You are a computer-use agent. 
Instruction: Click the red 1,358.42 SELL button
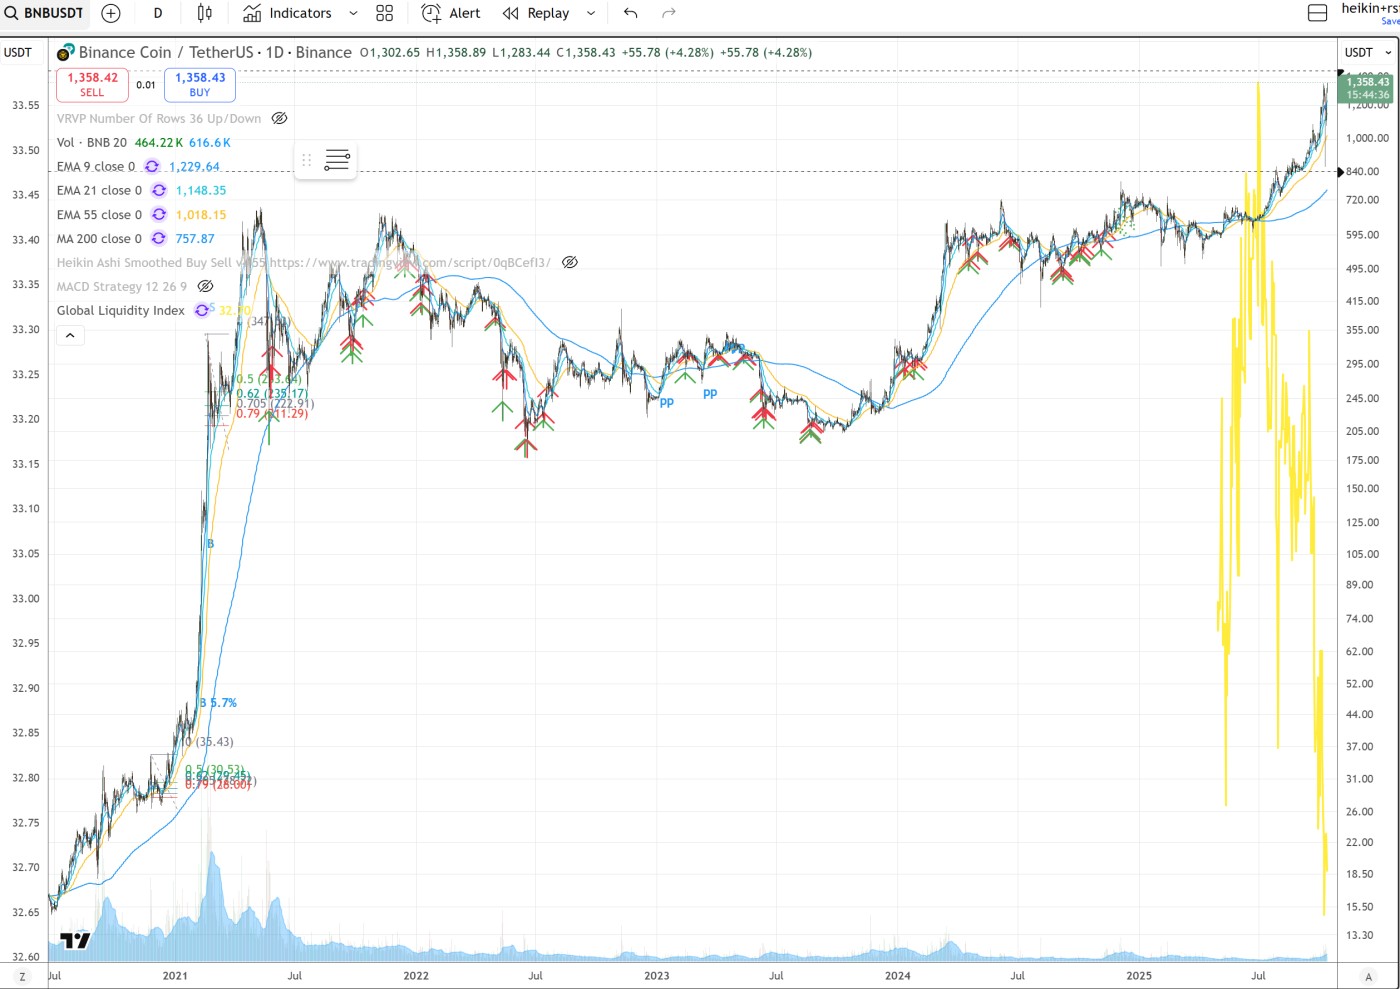[x=92, y=85]
